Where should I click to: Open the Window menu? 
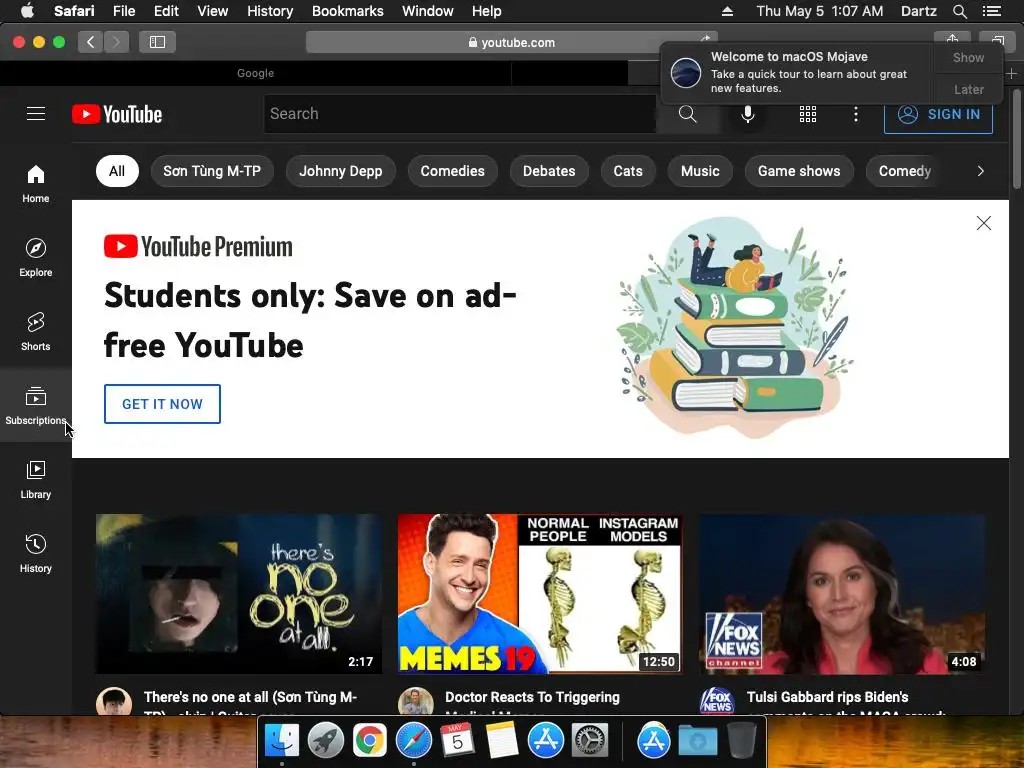pos(428,11)
